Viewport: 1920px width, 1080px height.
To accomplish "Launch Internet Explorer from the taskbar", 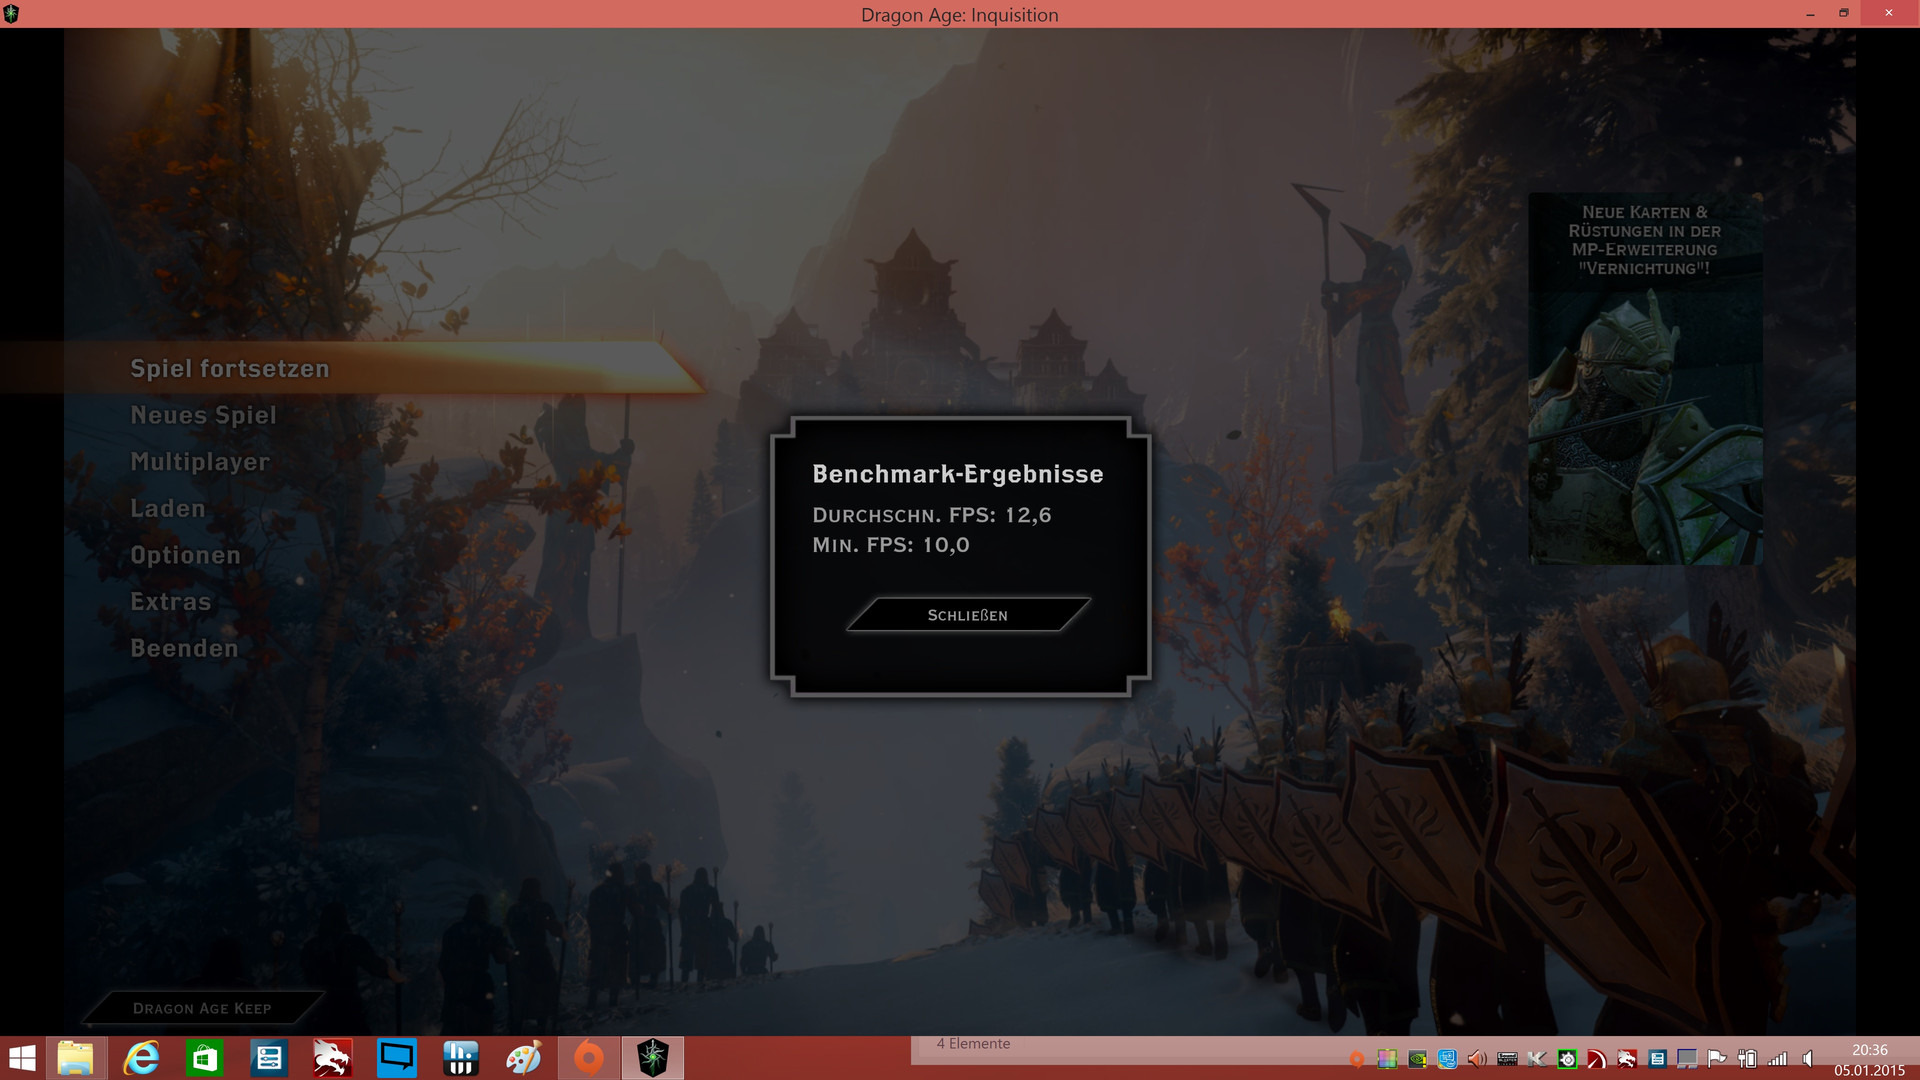I will pos(141,1058).
